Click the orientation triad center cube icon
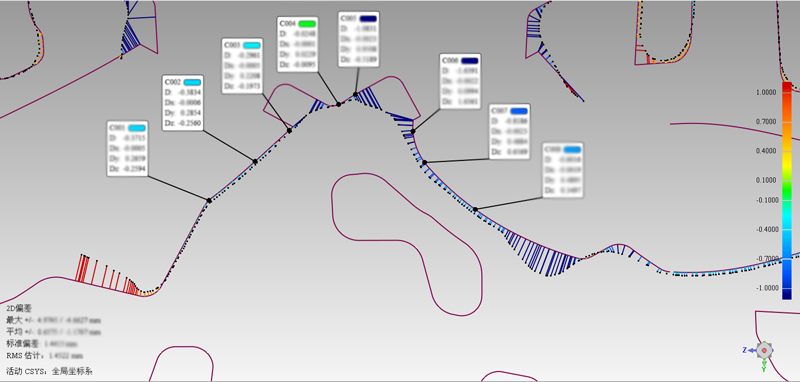This screenshot has width=800, height=382. [764, 350]
